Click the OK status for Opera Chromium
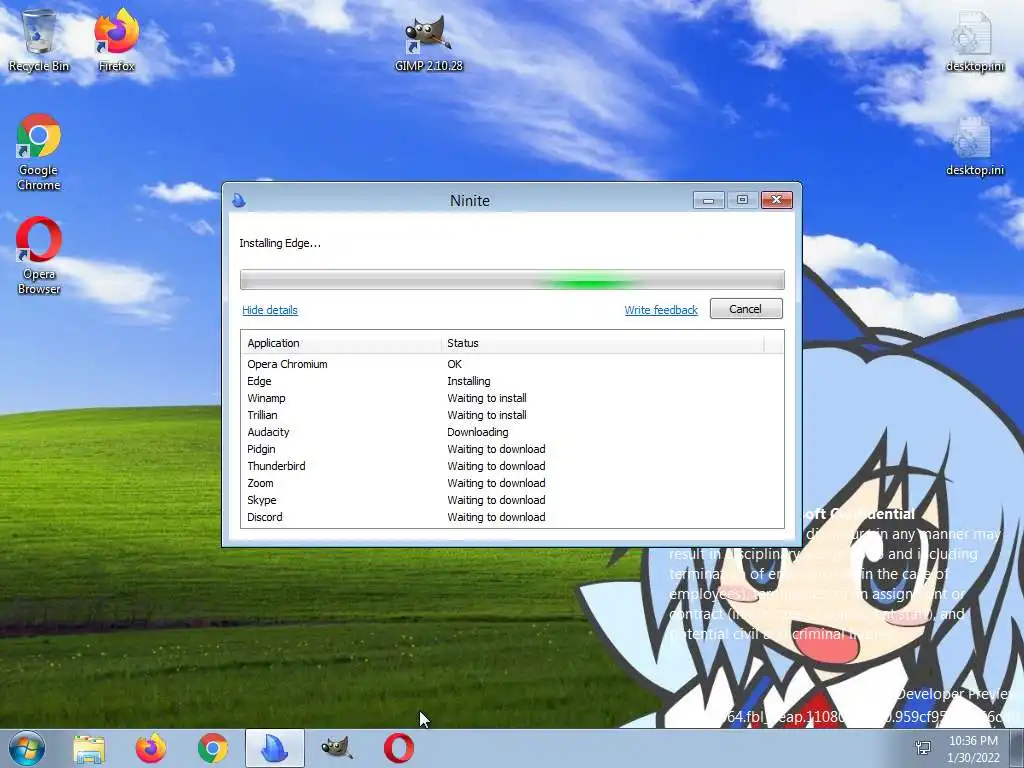 [x=455, y=364]
